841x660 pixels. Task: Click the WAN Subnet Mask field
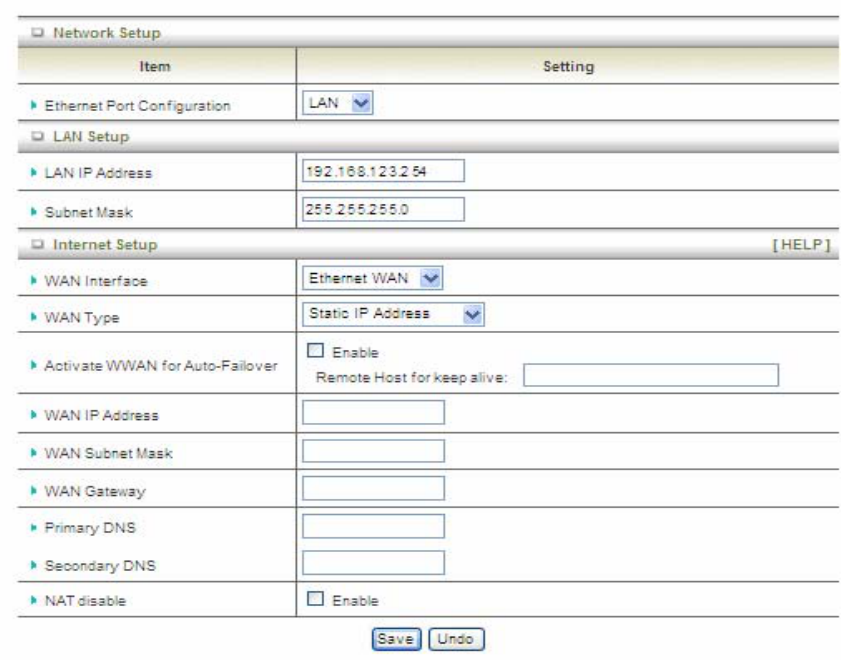point(373,451)
